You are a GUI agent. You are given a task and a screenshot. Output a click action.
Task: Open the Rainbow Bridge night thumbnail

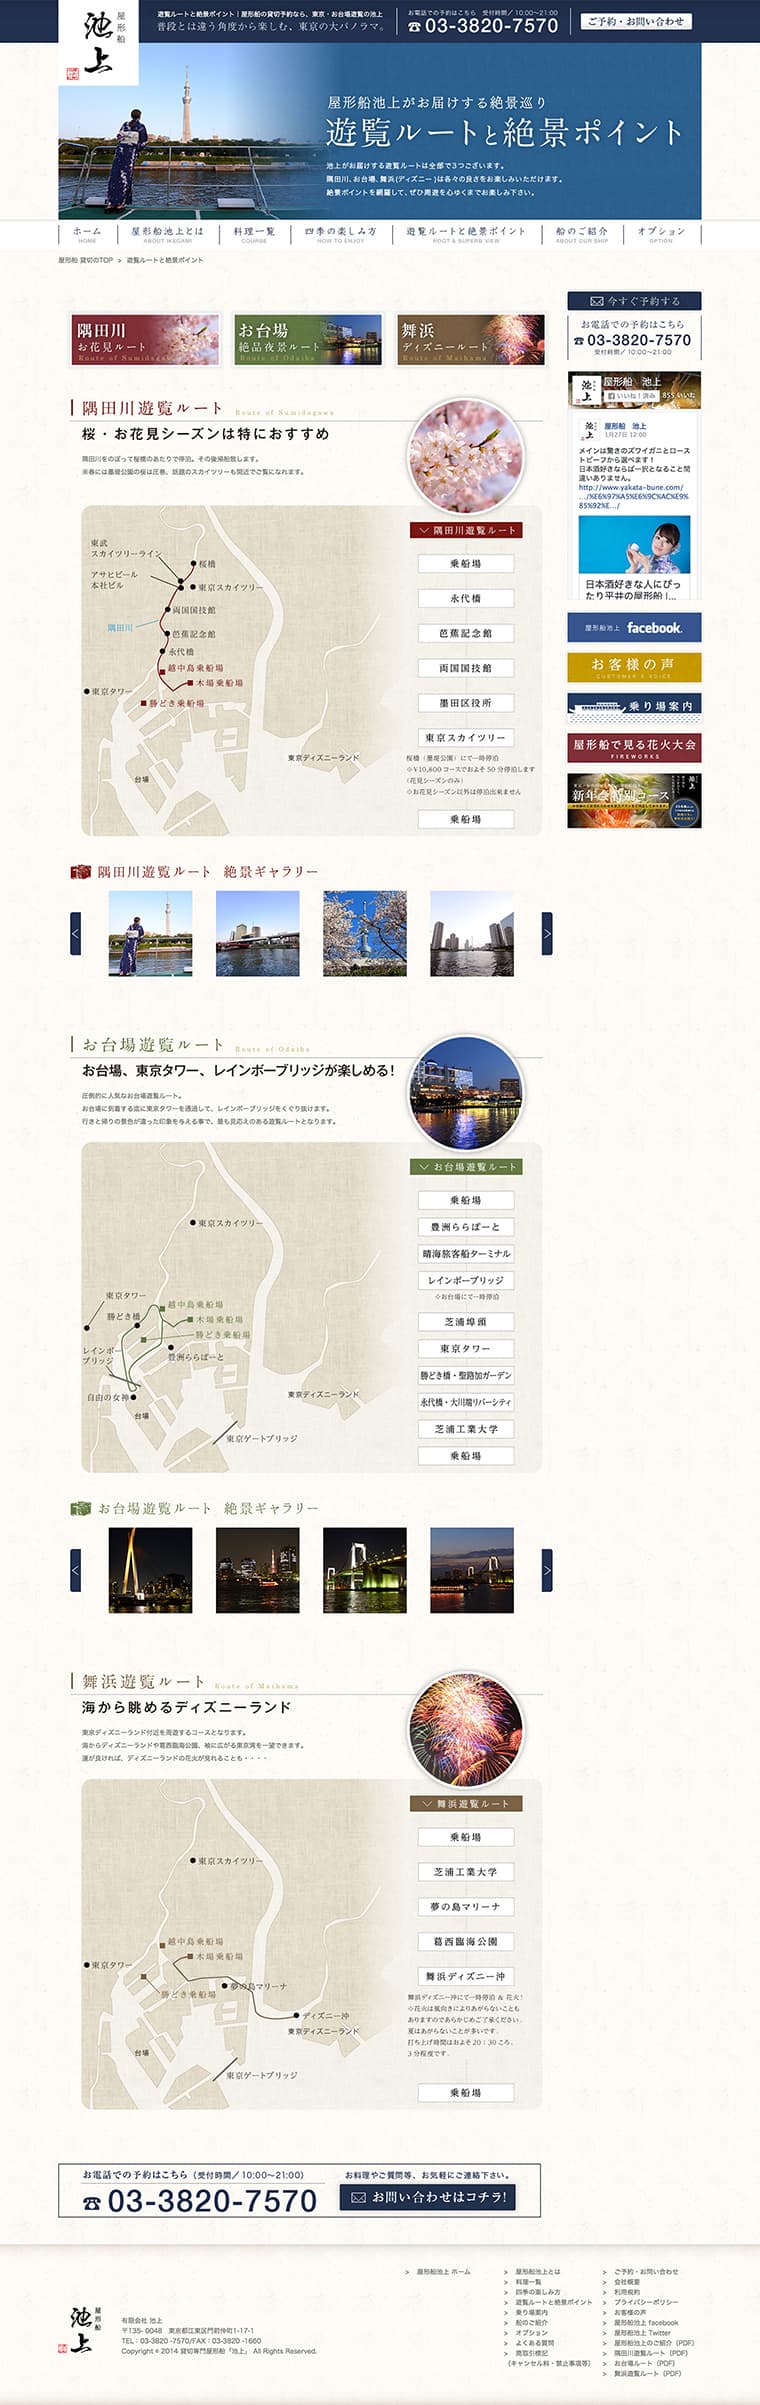click(364, 1569)
